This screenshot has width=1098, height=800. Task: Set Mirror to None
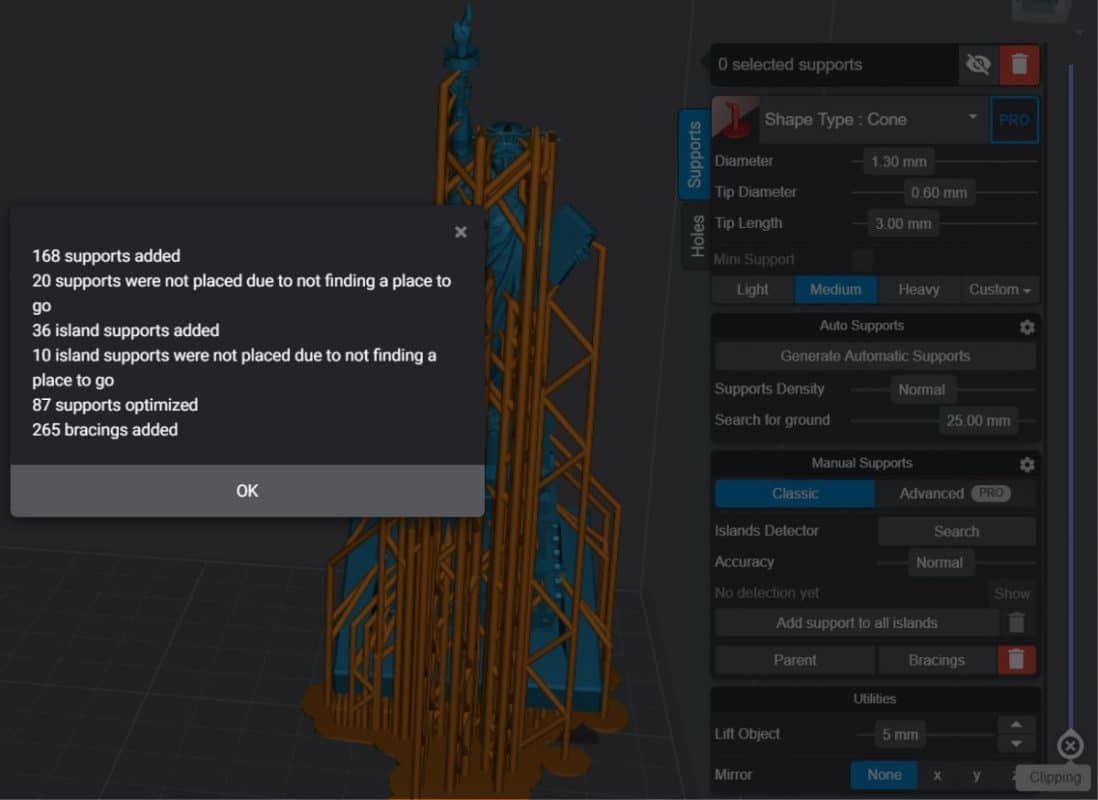[884, 775]
